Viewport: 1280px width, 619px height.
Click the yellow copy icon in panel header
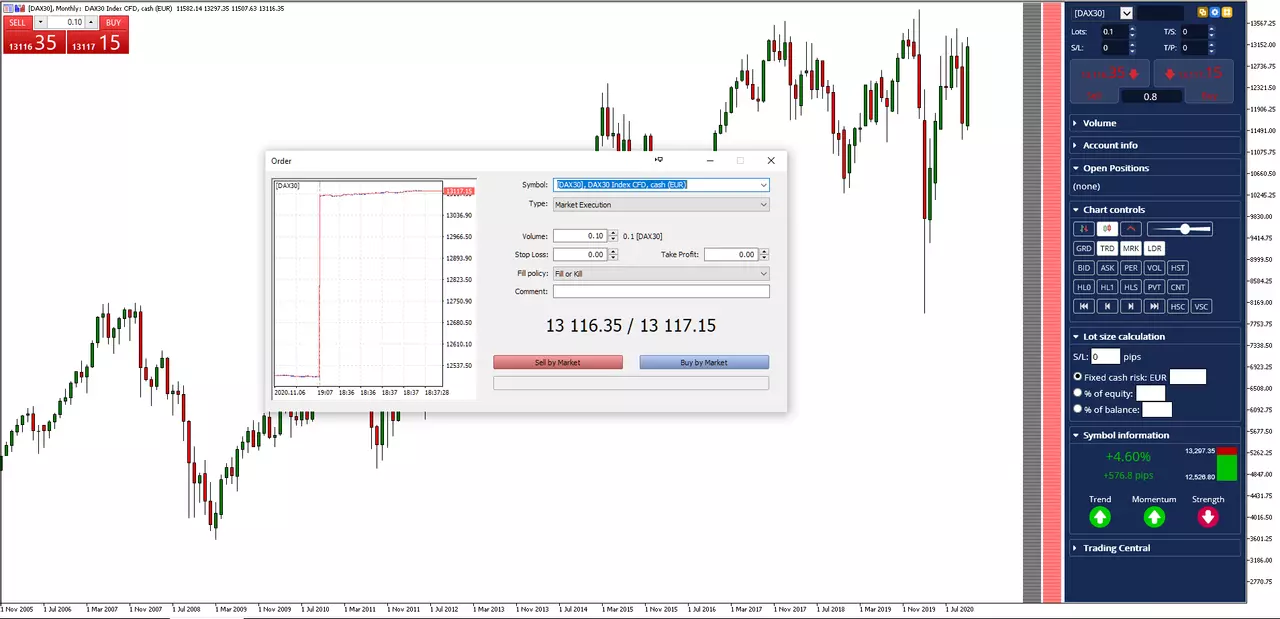click(1203, 13)
